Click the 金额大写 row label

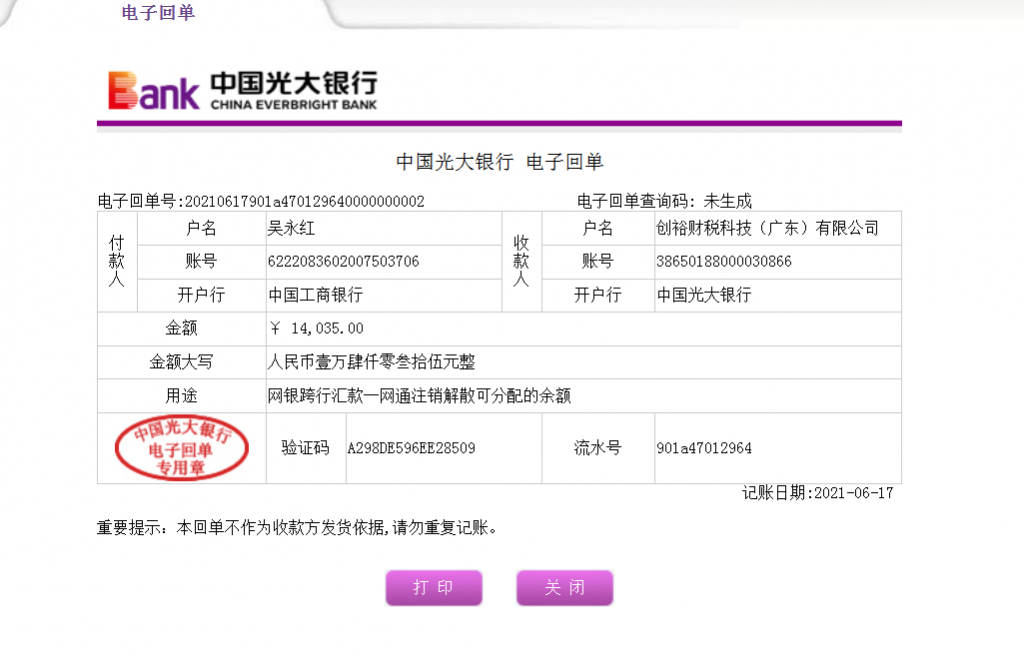tap(182, 362)
